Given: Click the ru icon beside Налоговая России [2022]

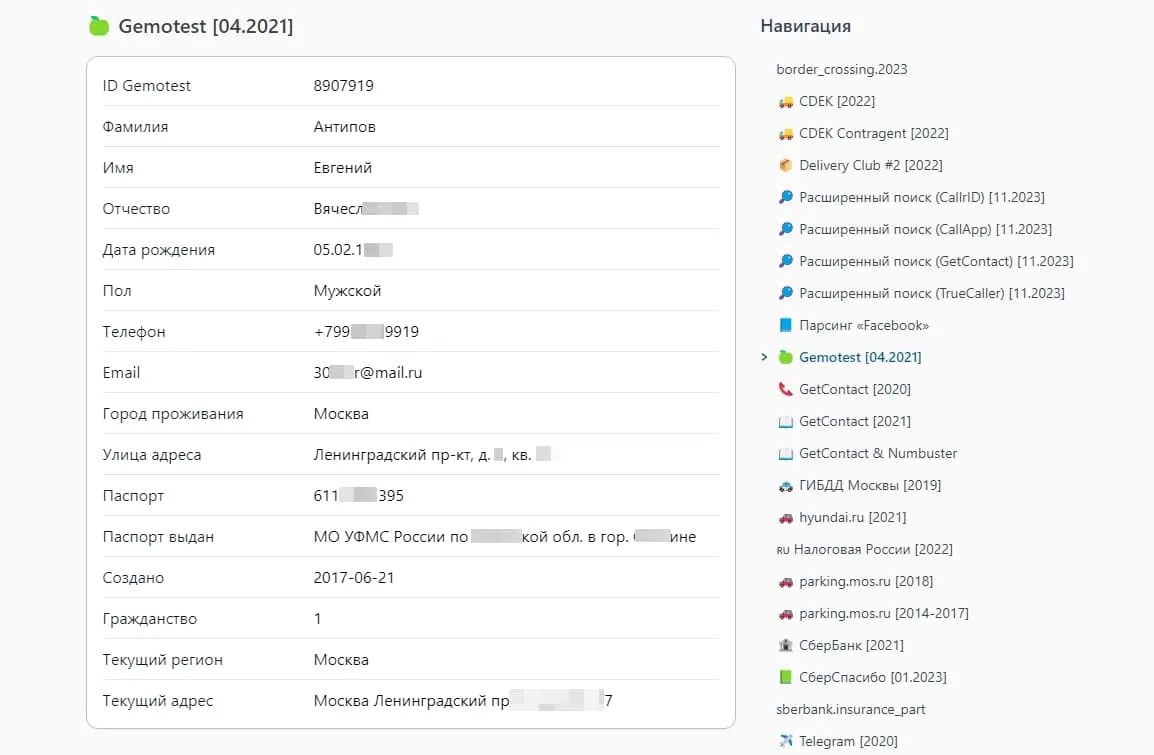Looking at the screenshot, I should 784,549.
